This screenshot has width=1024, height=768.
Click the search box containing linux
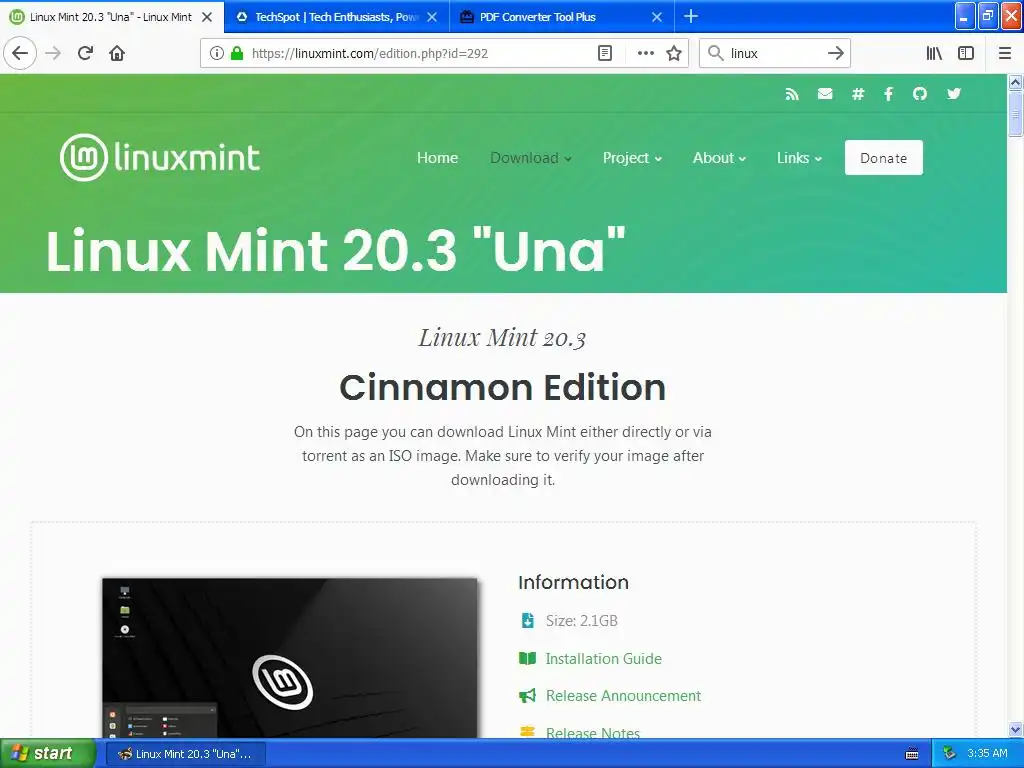(x=775, y=54)
